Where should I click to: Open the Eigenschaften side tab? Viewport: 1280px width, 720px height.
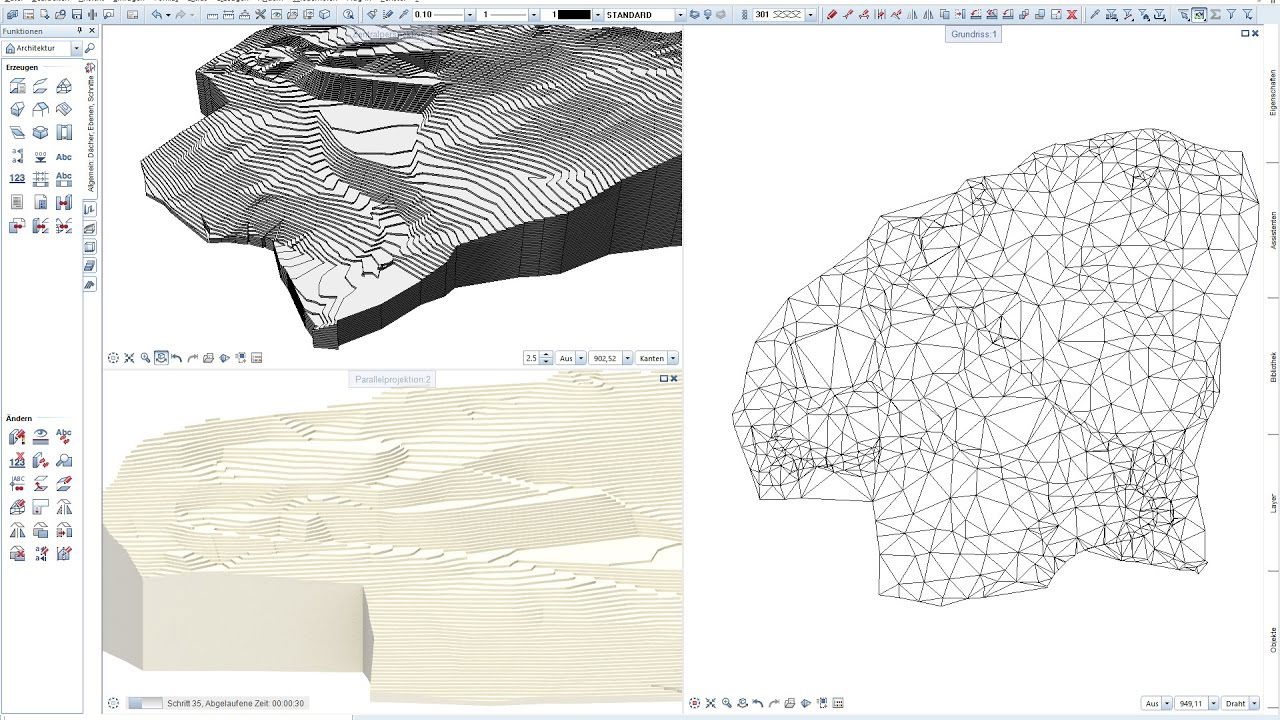(1273, 93)
